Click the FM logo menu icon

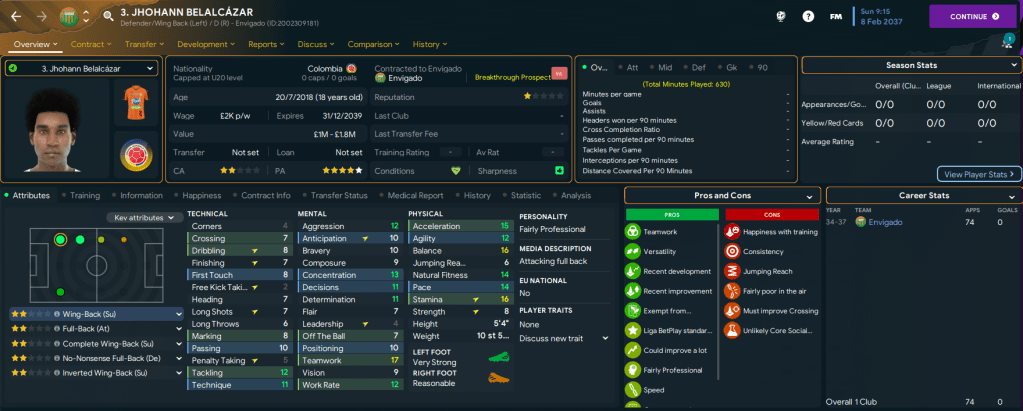click(x=836, y=17)
